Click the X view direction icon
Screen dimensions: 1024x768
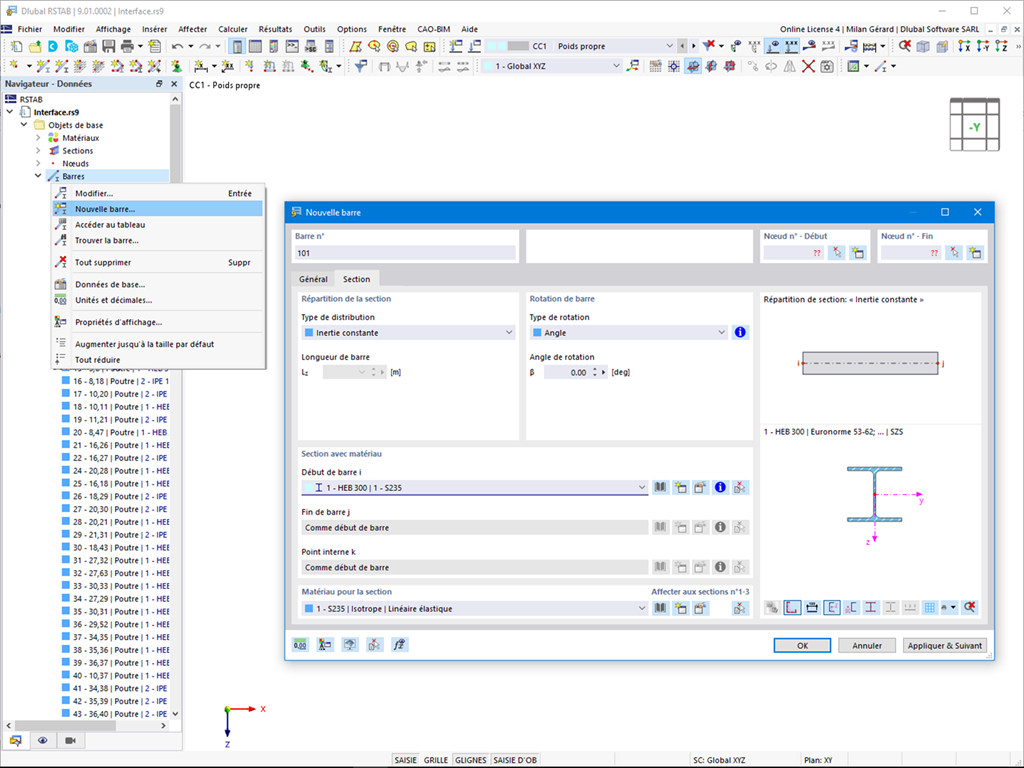pos(965,46)
